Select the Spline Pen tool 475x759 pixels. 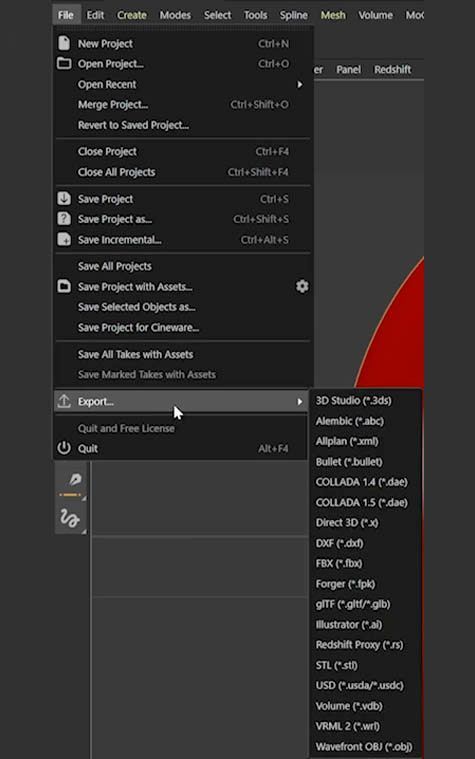75,480
